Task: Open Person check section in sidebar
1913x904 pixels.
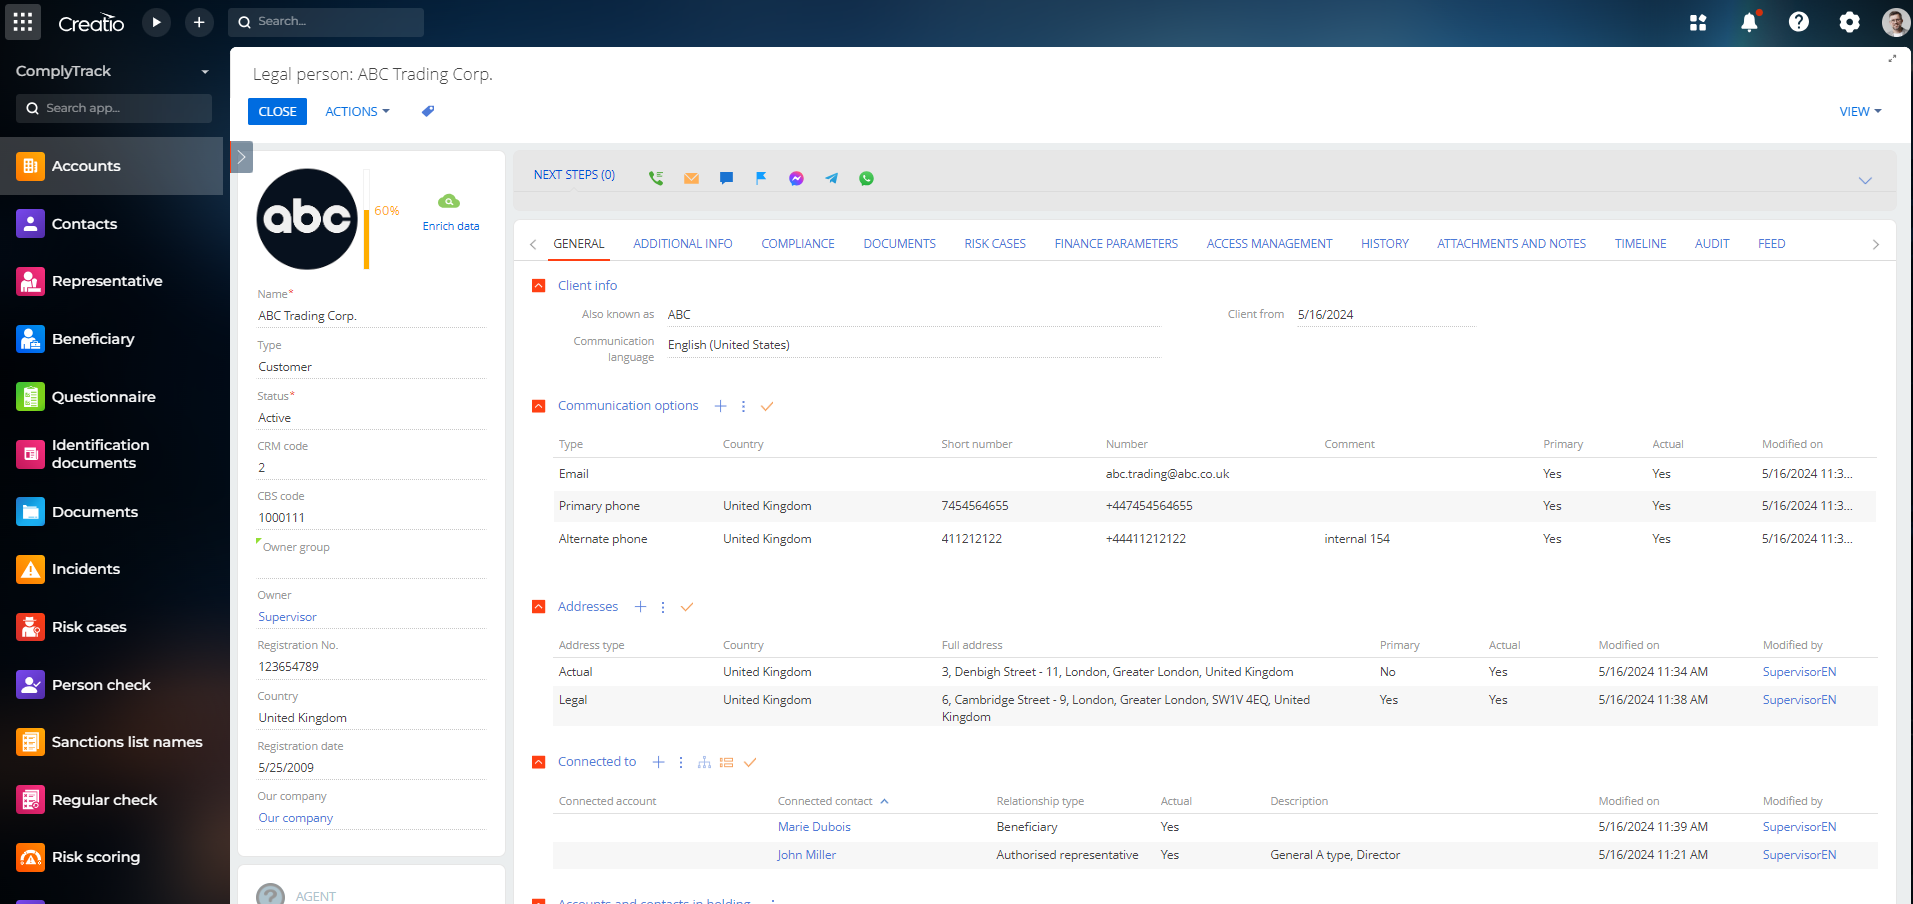Action: (x=111, y=685)
